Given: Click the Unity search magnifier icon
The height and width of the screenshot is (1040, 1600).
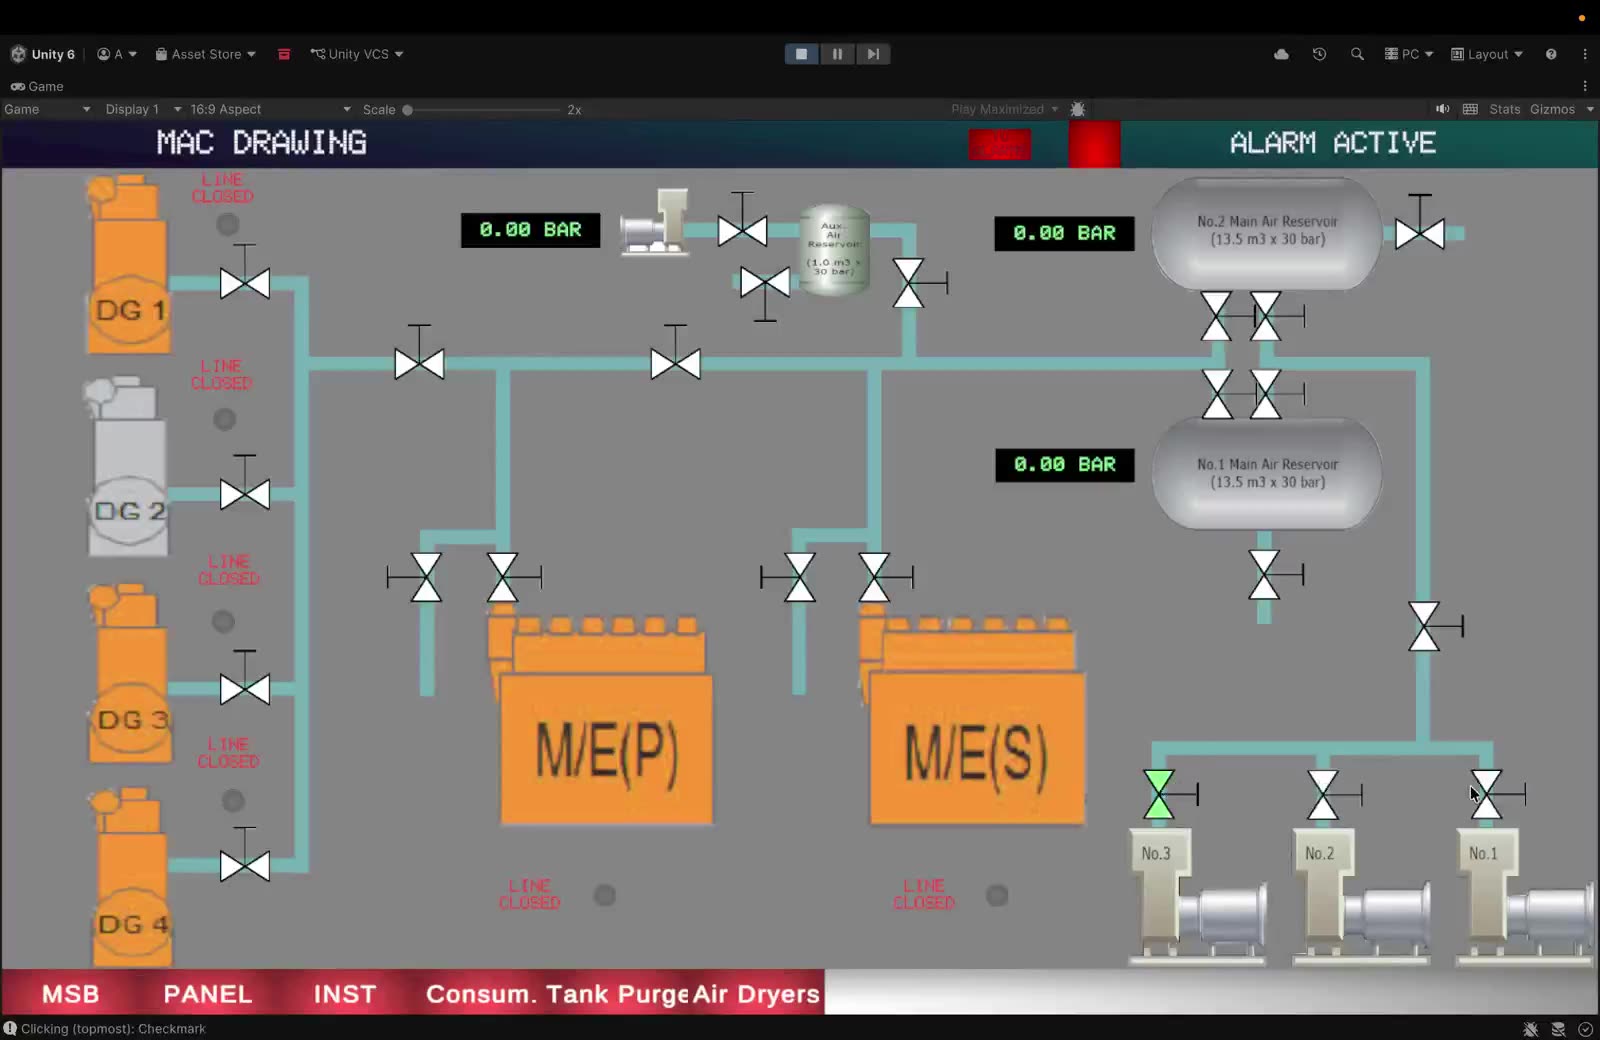Looking at the screenshot, I should tap(1357, 54).
